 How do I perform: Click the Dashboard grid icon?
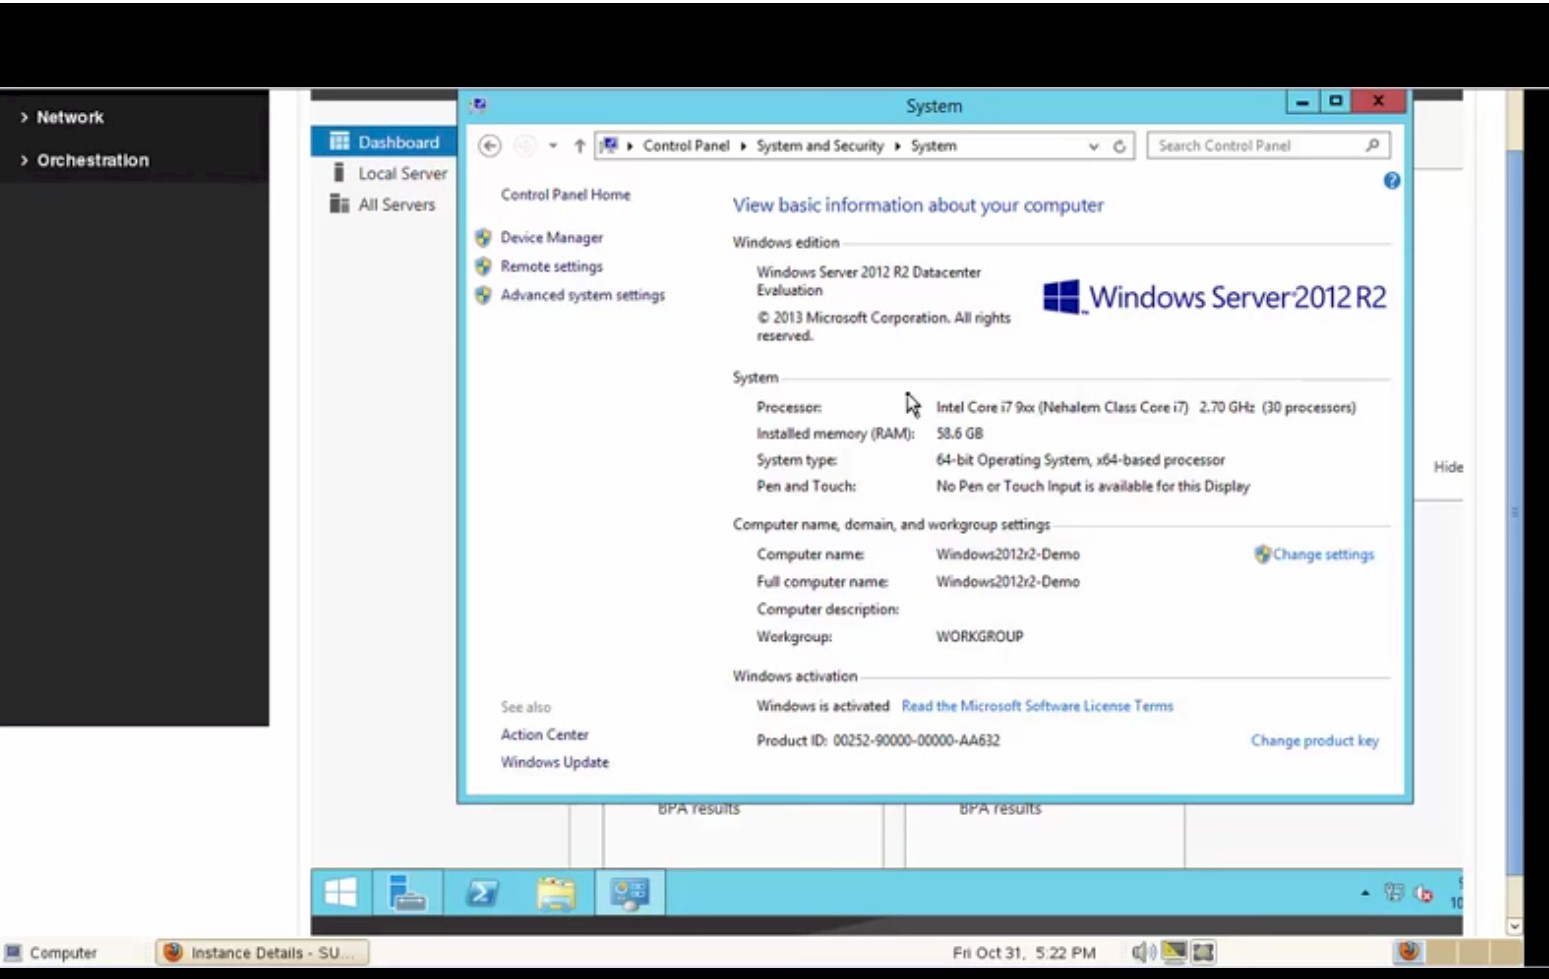(x=339, y=141)
